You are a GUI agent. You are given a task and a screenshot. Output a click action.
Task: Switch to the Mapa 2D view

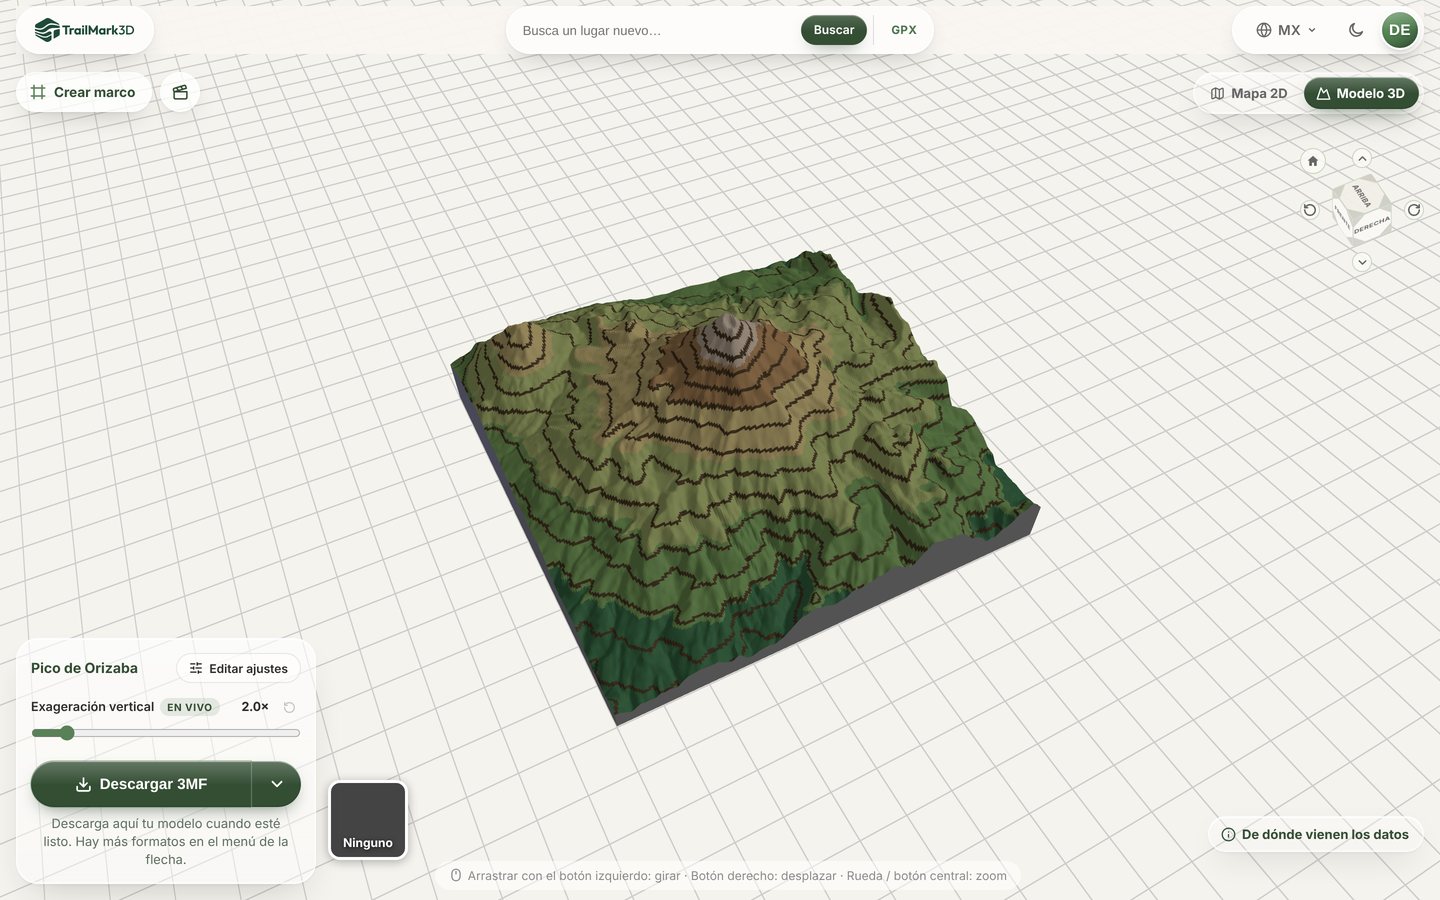(1249, 93)
